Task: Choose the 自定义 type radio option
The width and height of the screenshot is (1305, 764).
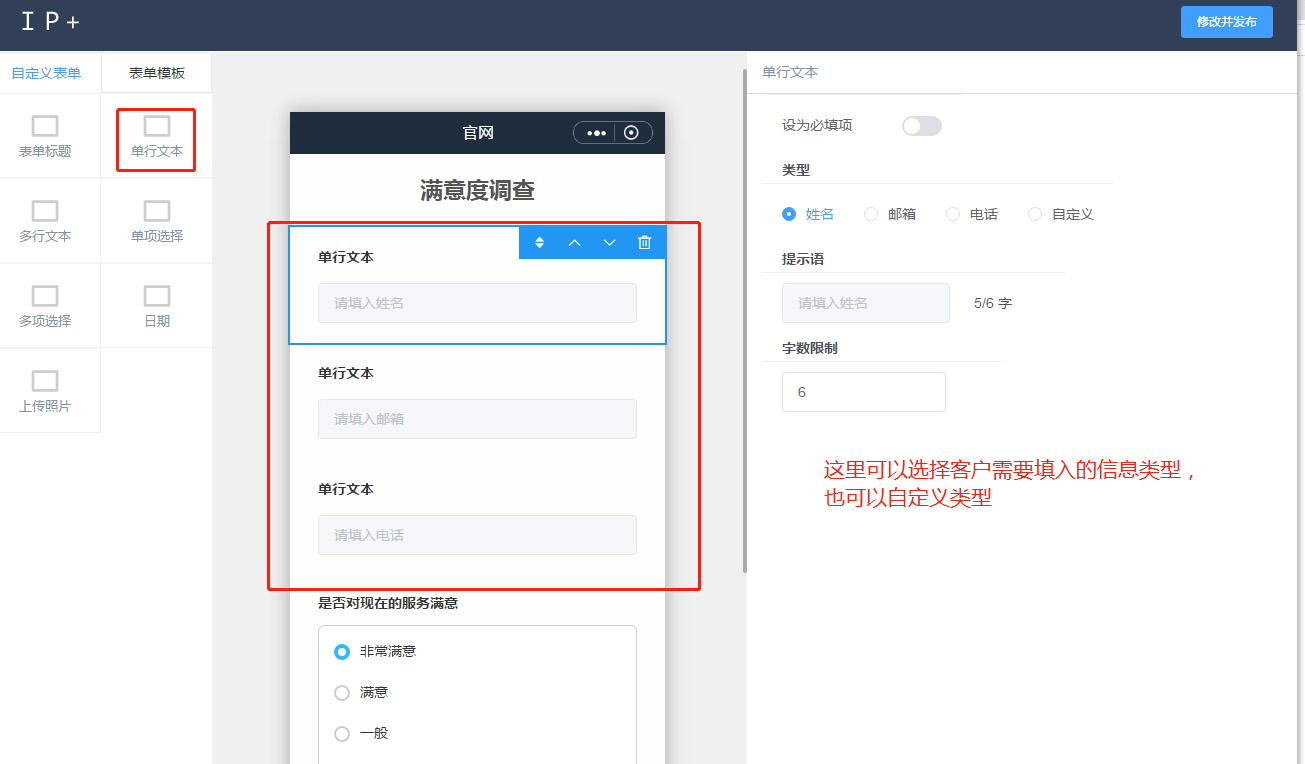Action: (1035, 214)
